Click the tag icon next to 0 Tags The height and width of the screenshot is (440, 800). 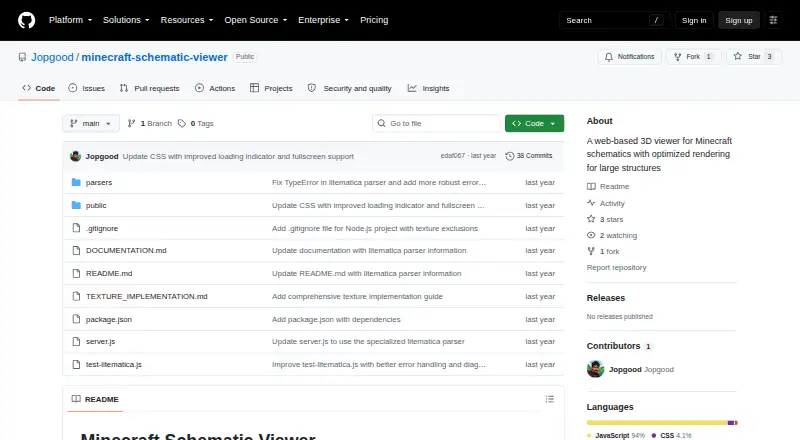182,124
